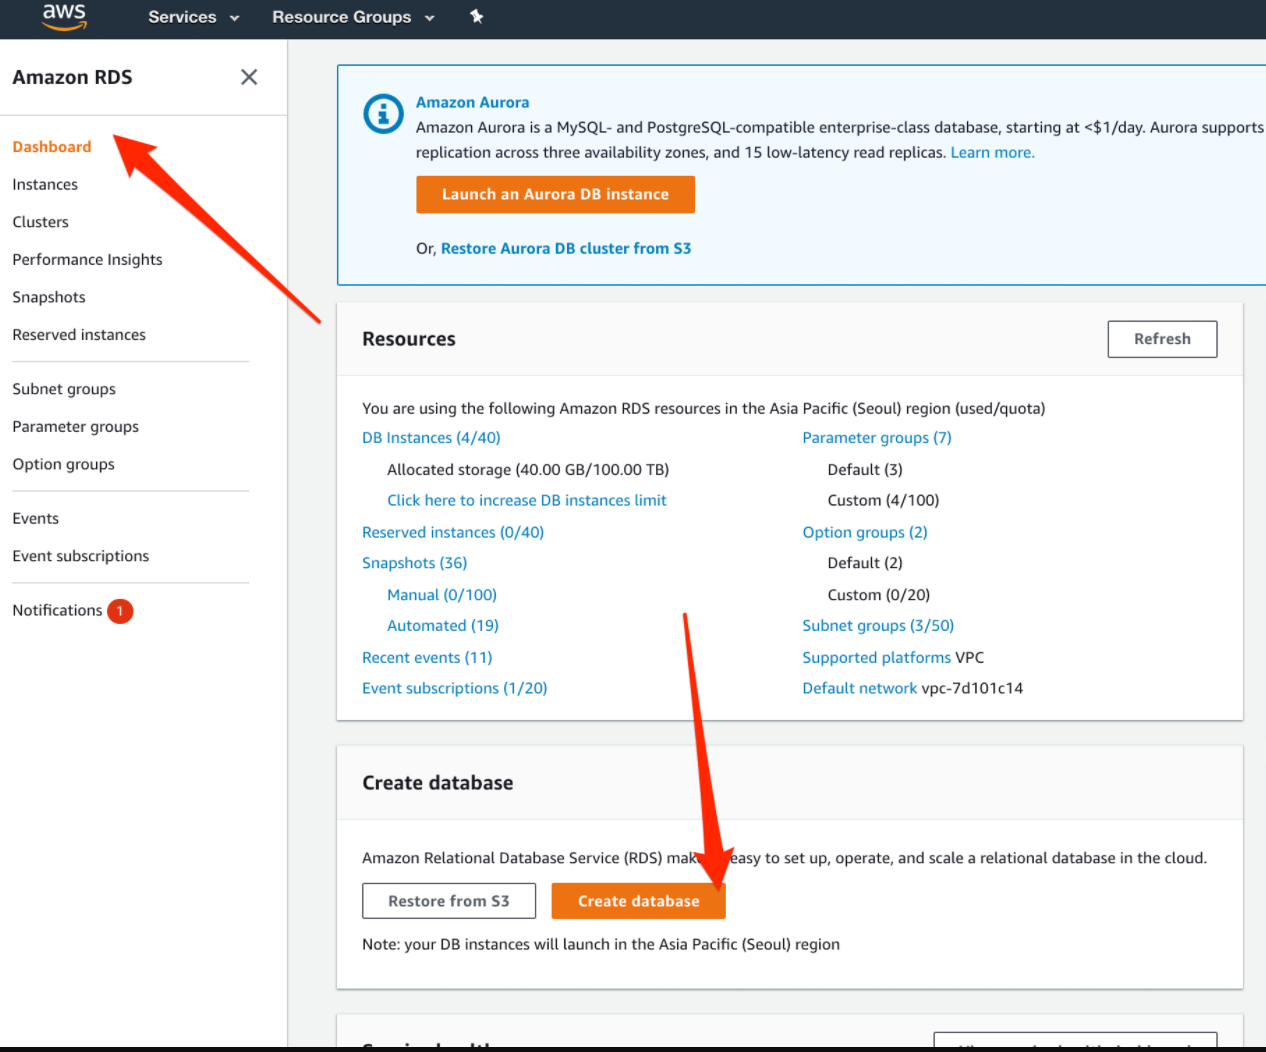Open Automated (19) snapshots link
Screen dimensions: 1266x1052
443,626
